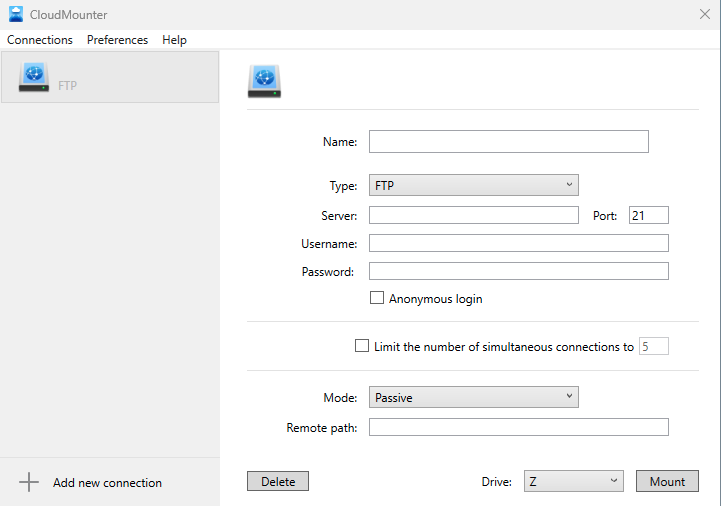This screenshot has width=721, height=506.
Task: Enable Anonymous login checkbox
Action: click(377, 298)
